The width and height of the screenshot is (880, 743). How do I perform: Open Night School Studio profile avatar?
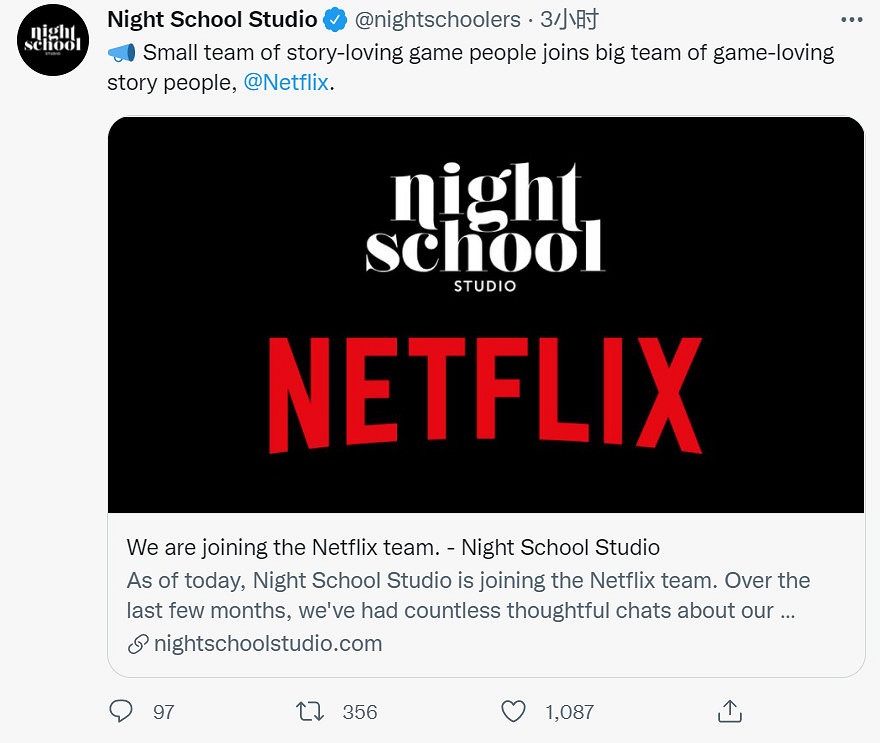52,42
